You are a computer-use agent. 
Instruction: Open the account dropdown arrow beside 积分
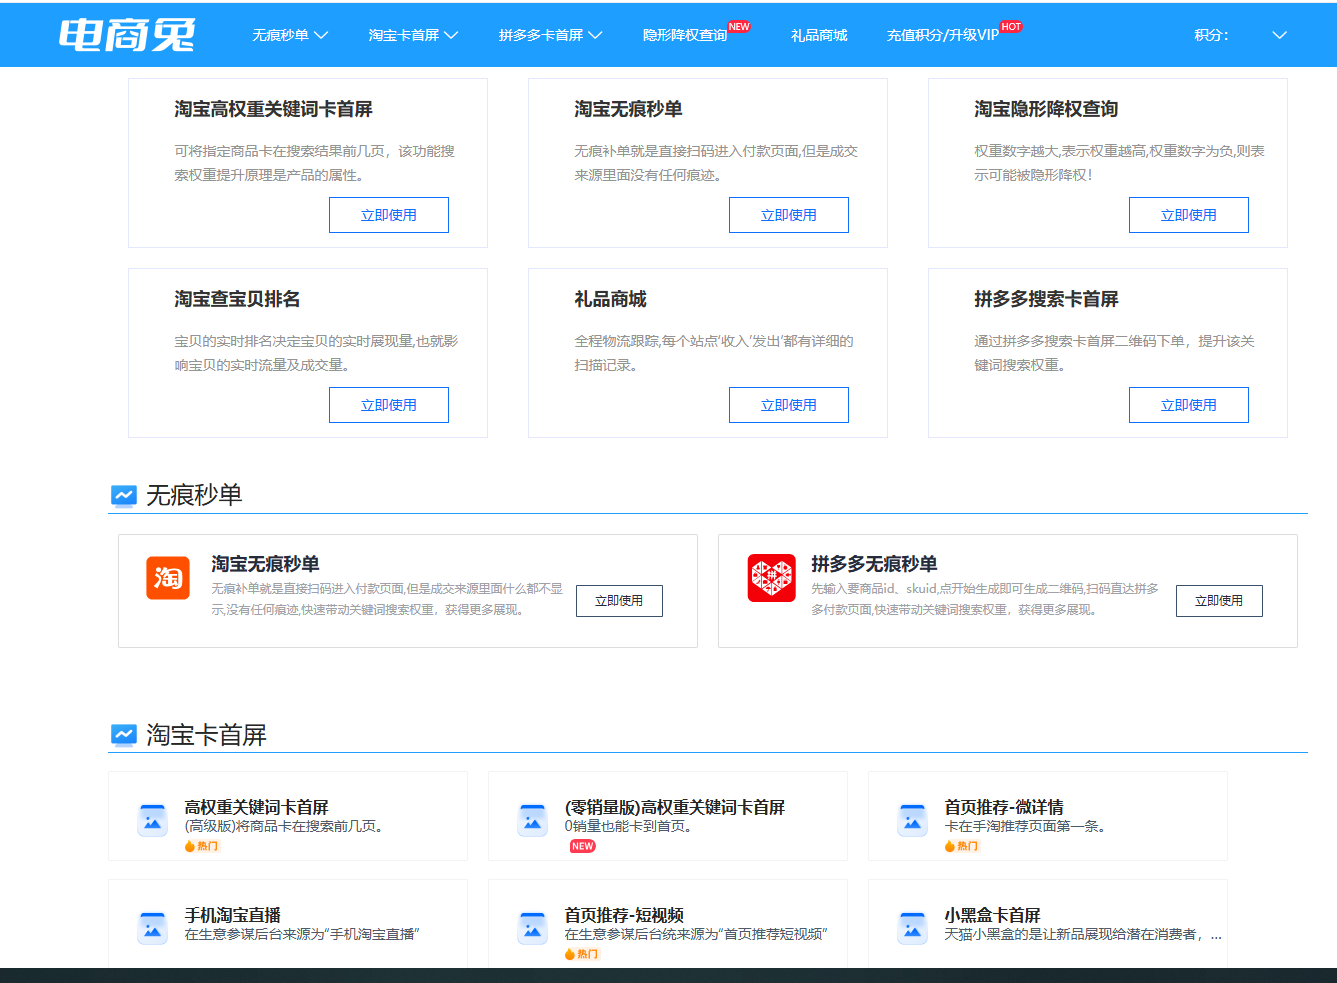[1279, 35]
